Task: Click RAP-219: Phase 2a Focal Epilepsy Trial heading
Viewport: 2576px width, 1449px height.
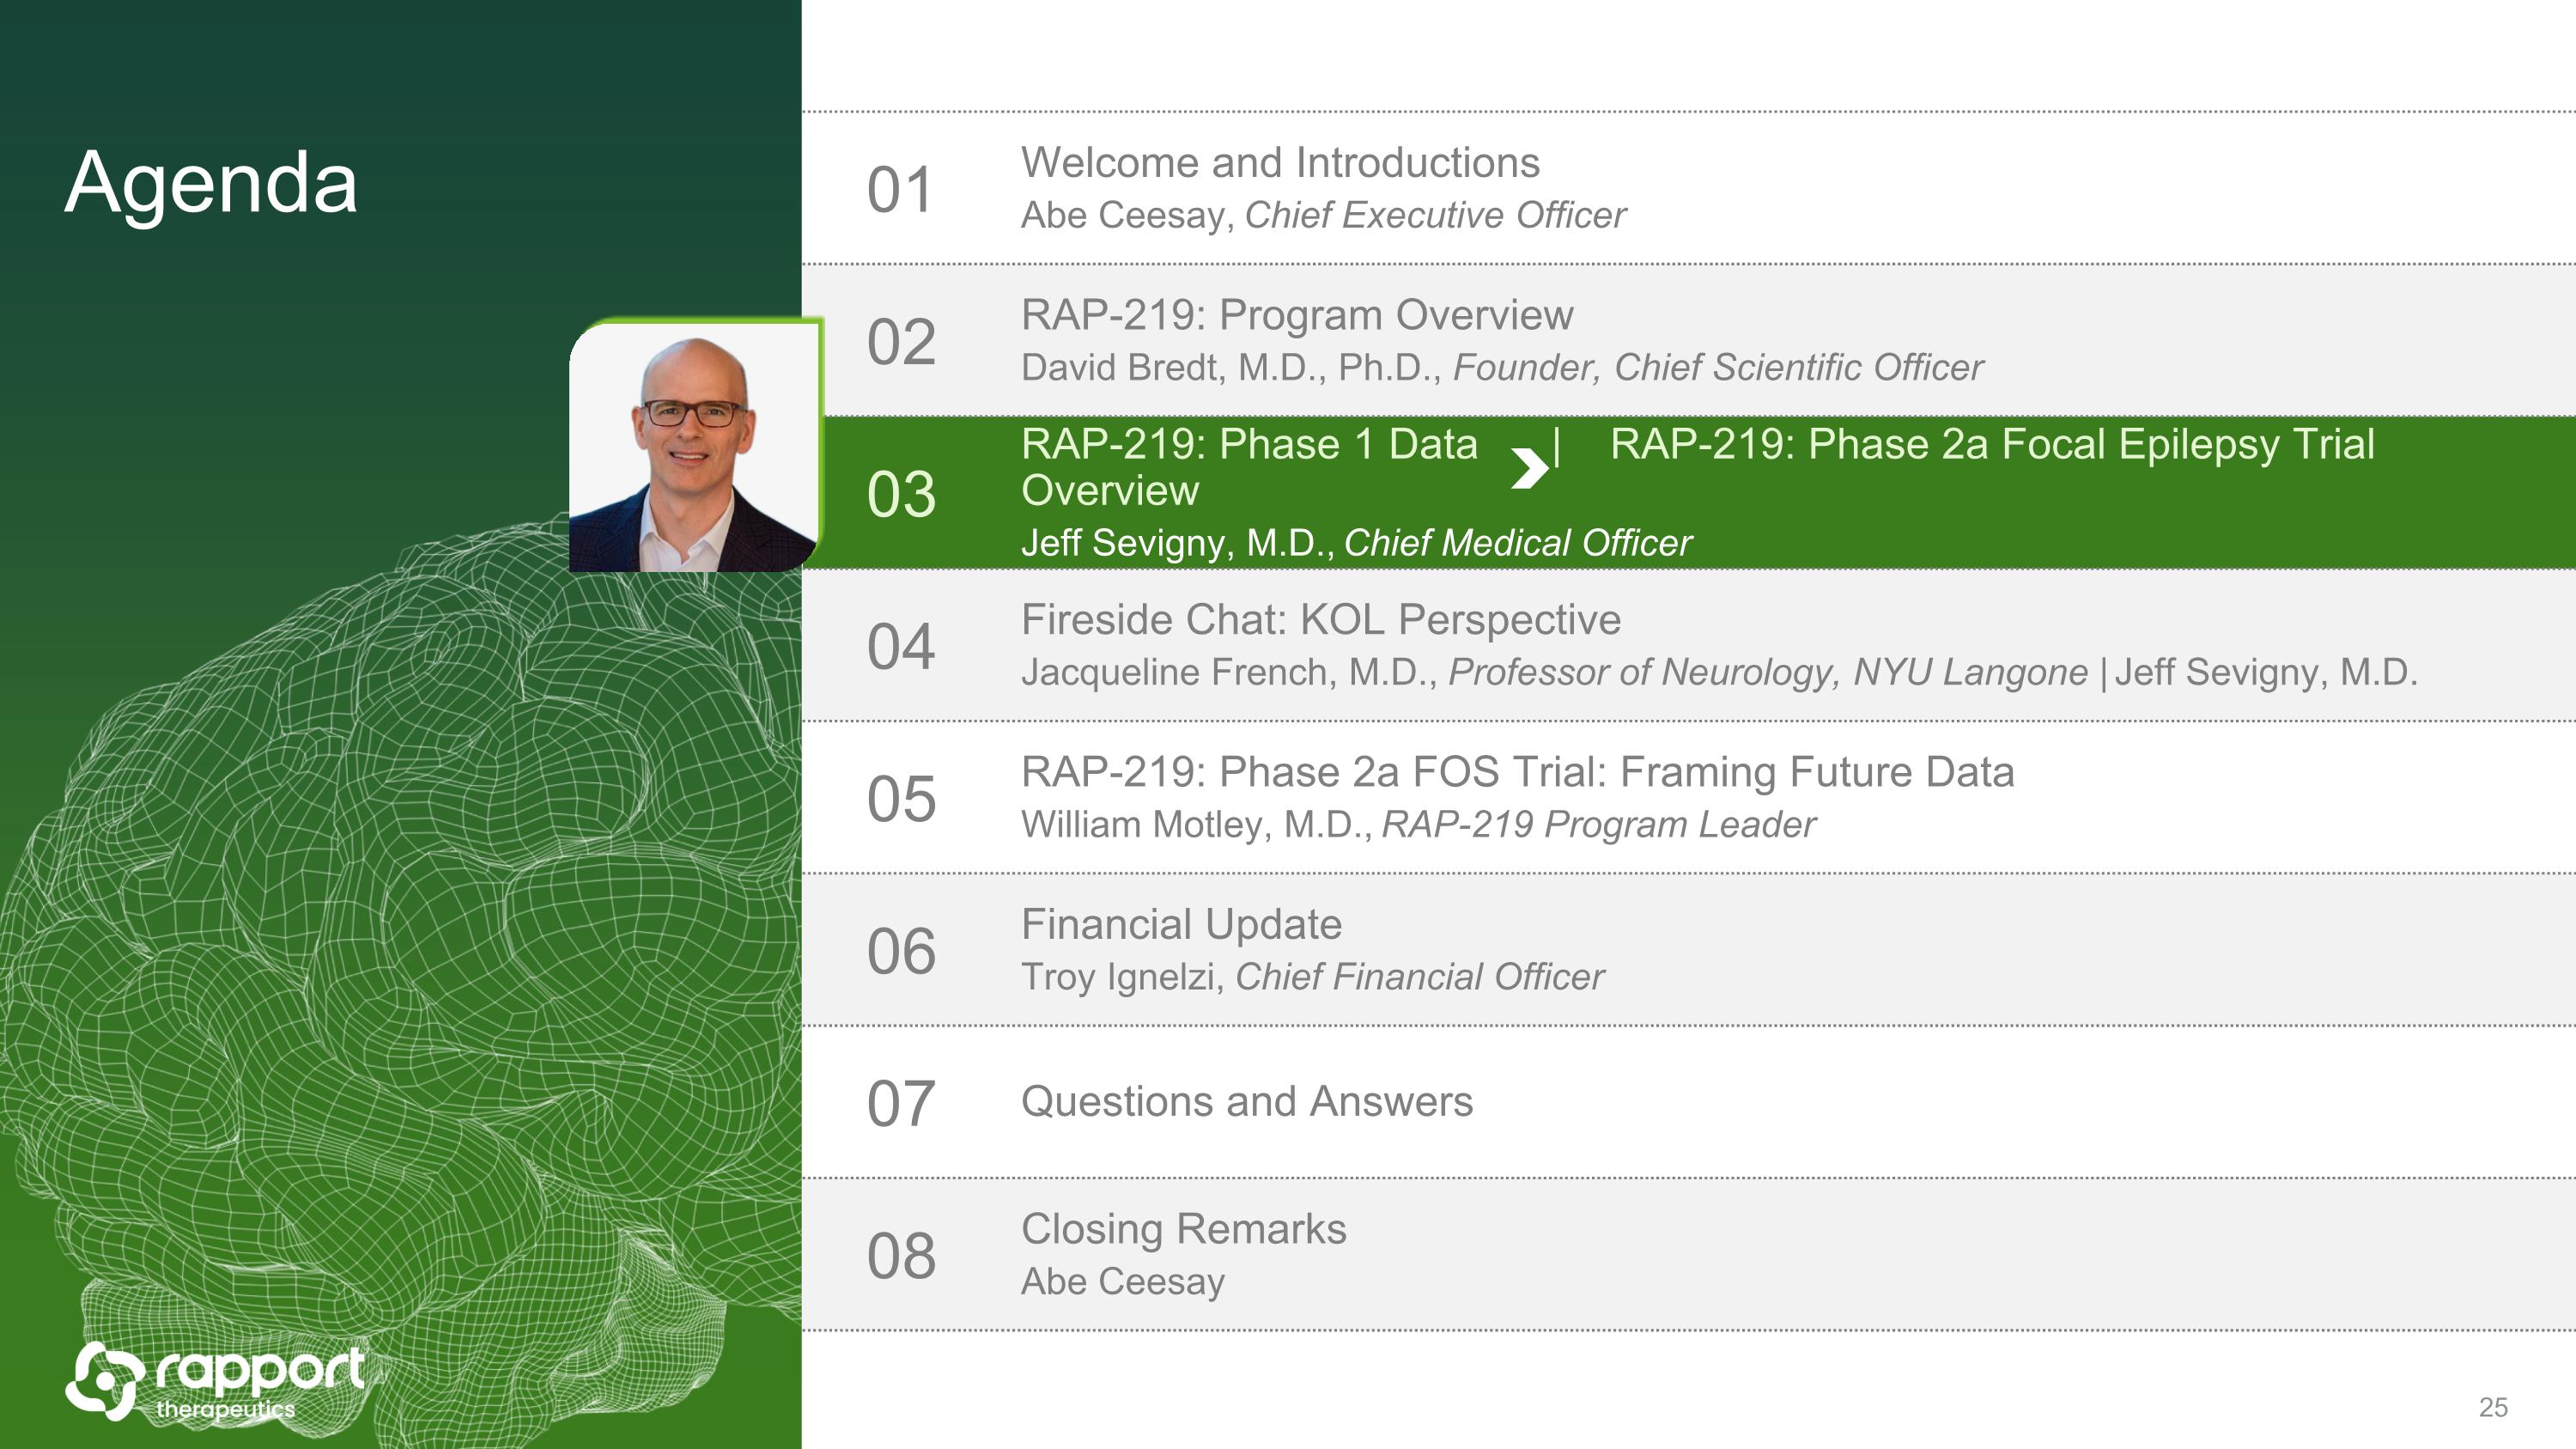Action: point(1991,444)
